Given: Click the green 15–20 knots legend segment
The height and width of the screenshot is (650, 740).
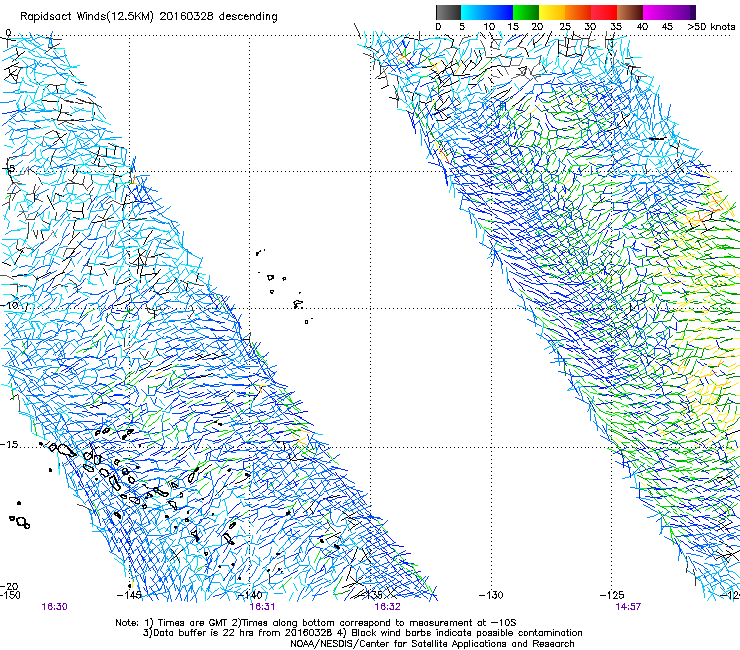Looking at the screenshot, I should [x=526, y=12].
